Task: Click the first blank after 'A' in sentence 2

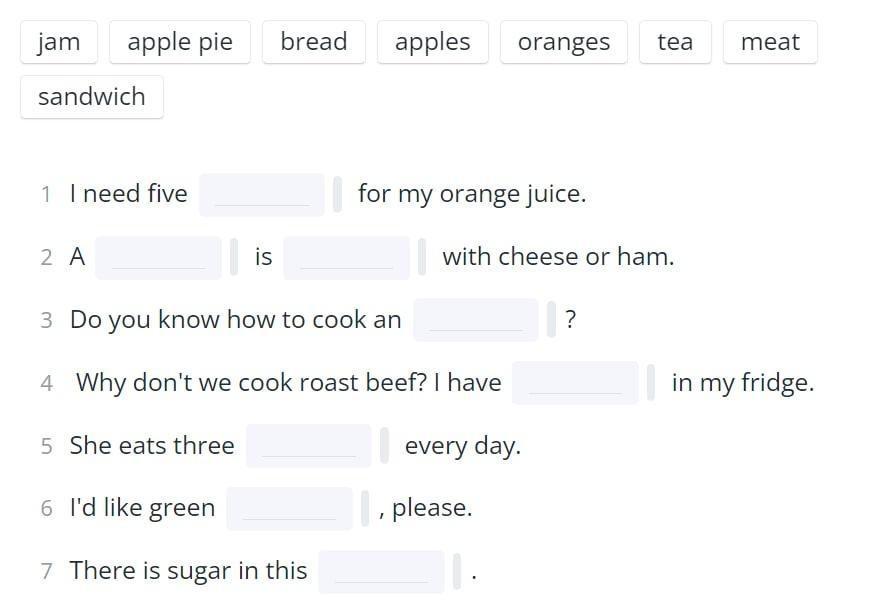Action: pos(158,257)
